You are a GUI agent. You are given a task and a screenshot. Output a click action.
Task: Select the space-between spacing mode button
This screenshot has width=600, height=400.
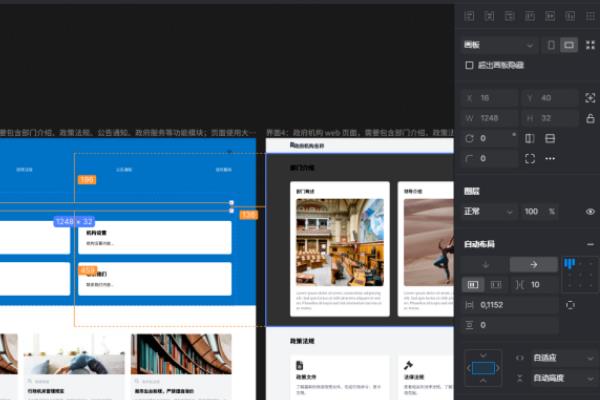click(496, 285)
